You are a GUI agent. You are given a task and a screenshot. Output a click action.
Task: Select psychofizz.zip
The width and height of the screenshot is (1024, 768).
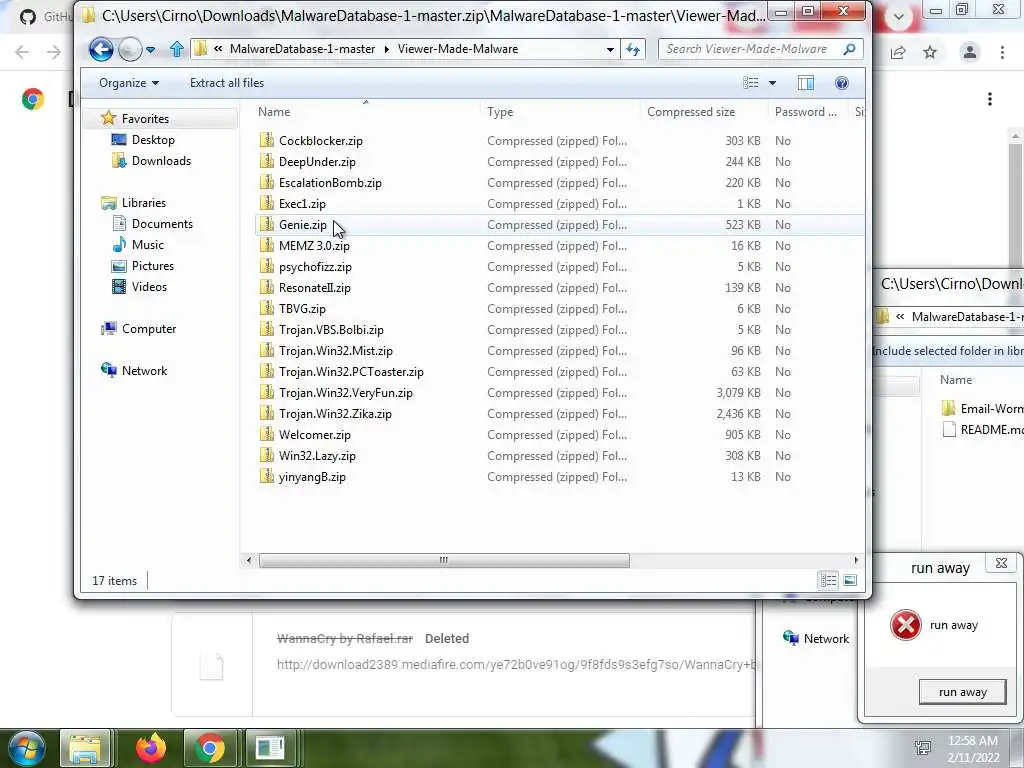coord(315,266)
